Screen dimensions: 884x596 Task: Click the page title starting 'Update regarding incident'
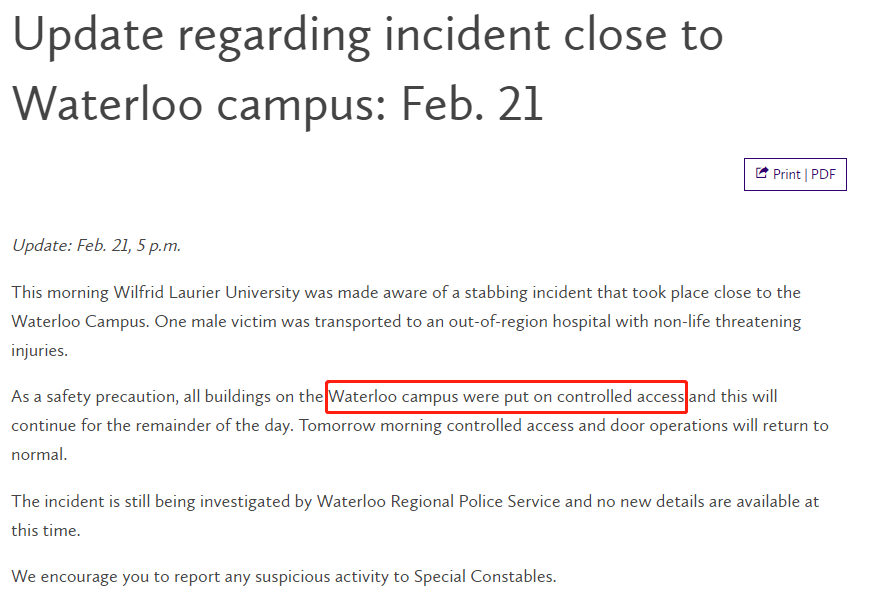(x=367, y=69)
